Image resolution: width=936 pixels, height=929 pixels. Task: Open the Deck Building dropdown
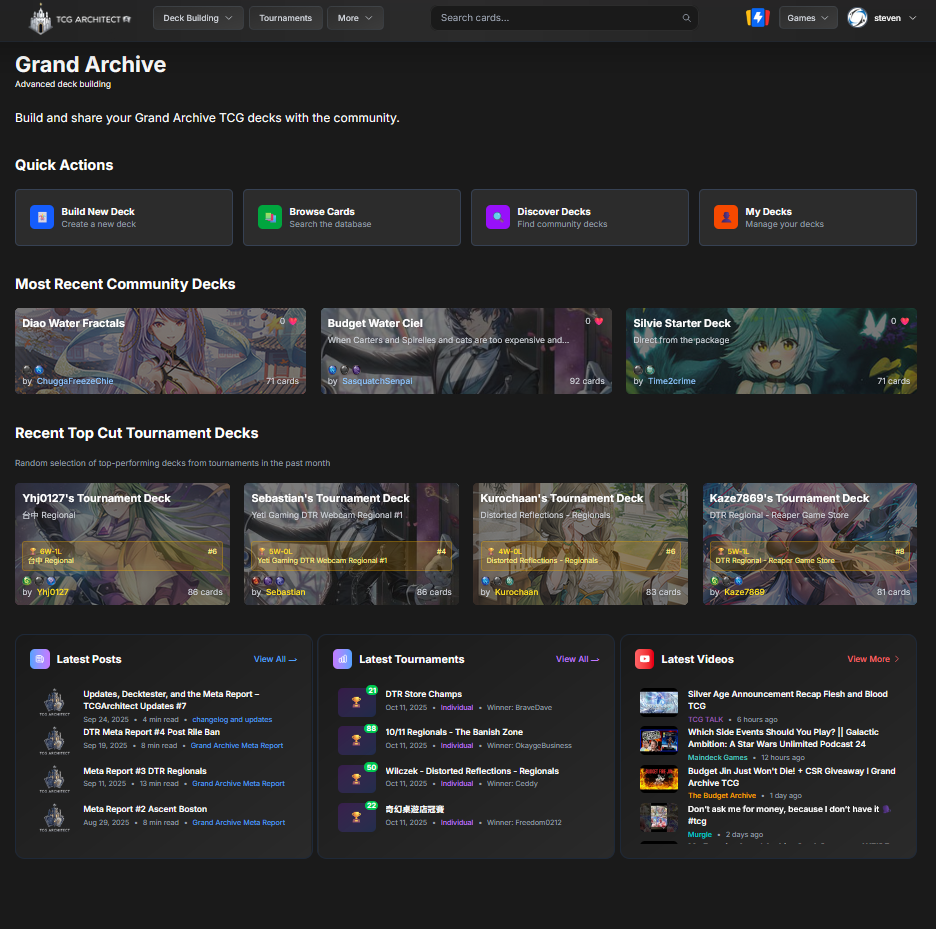coord(197,18)
